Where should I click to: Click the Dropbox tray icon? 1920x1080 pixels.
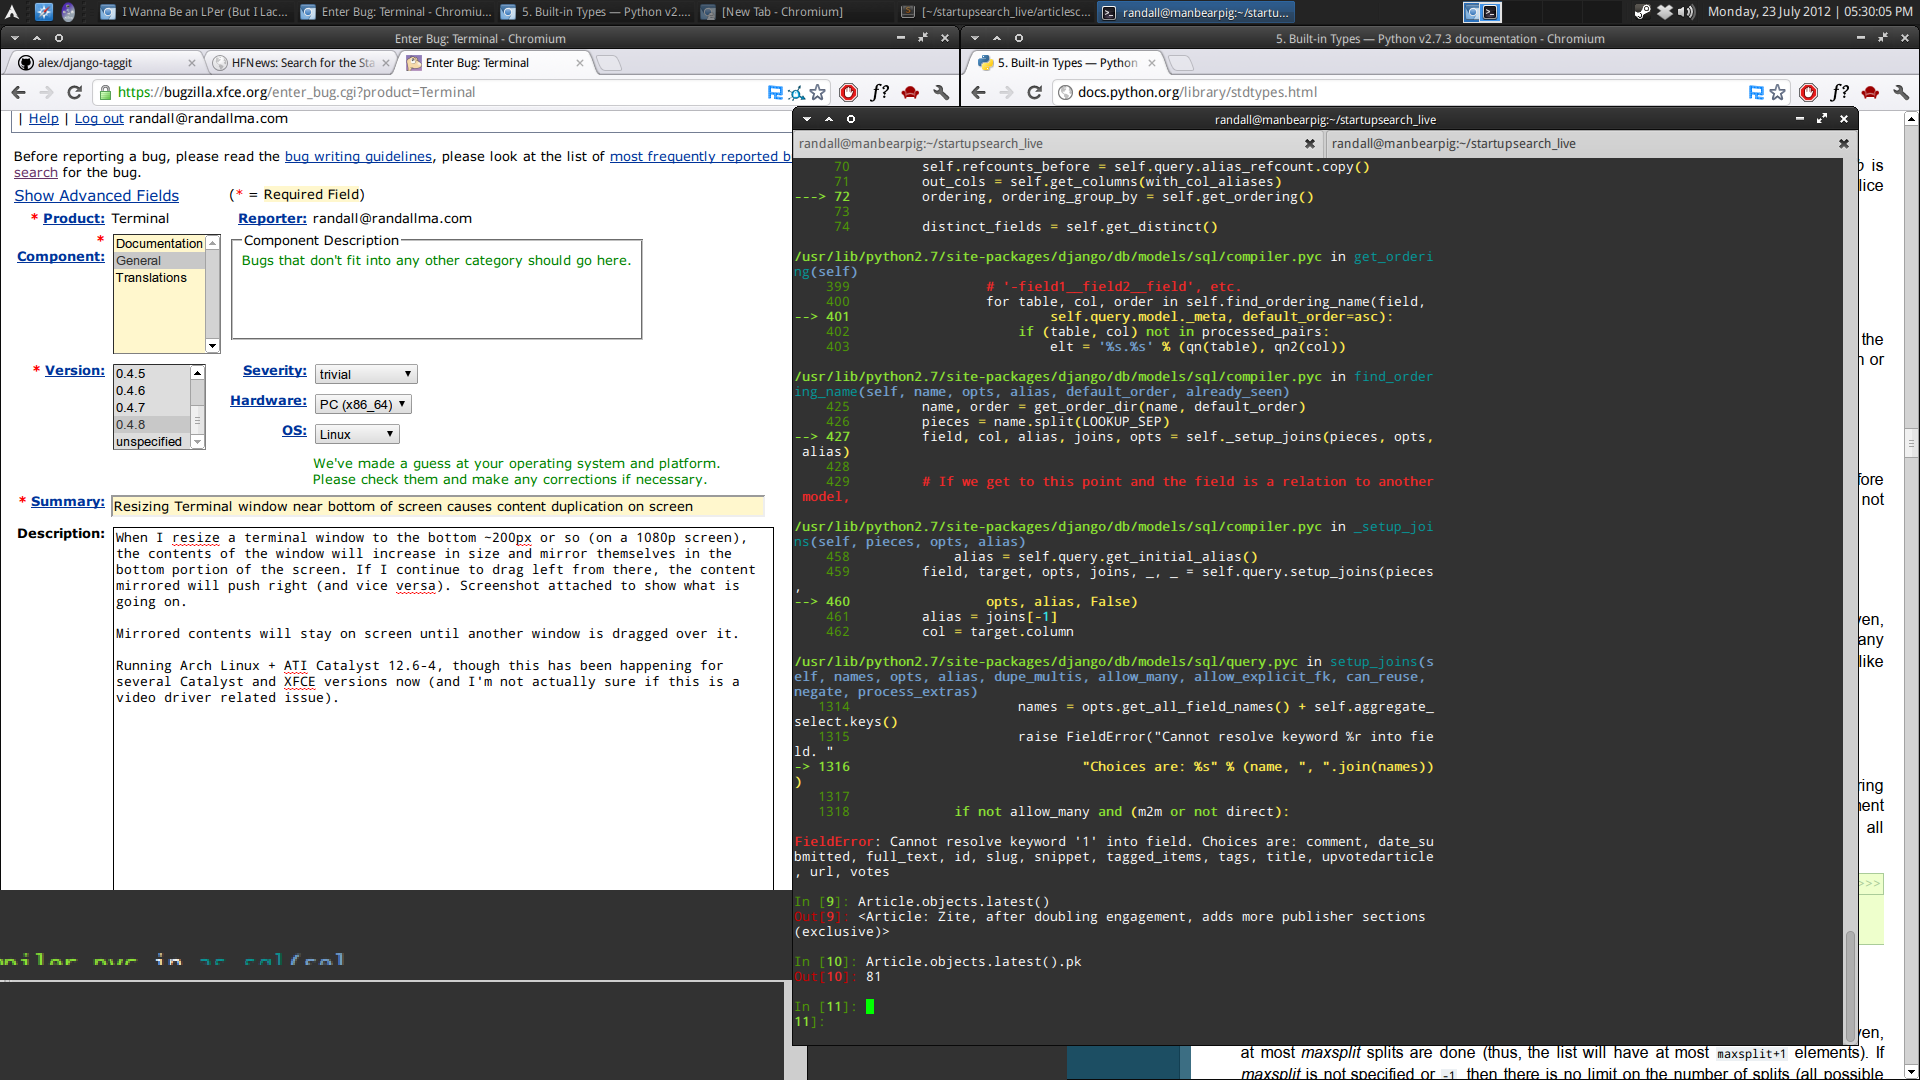point(1664,12)
